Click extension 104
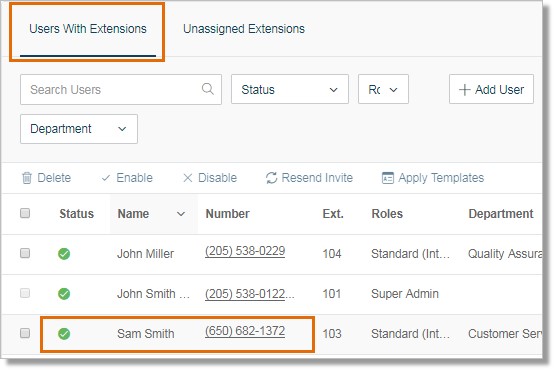Viewport: 554px width, 370px height. point(332,254)
